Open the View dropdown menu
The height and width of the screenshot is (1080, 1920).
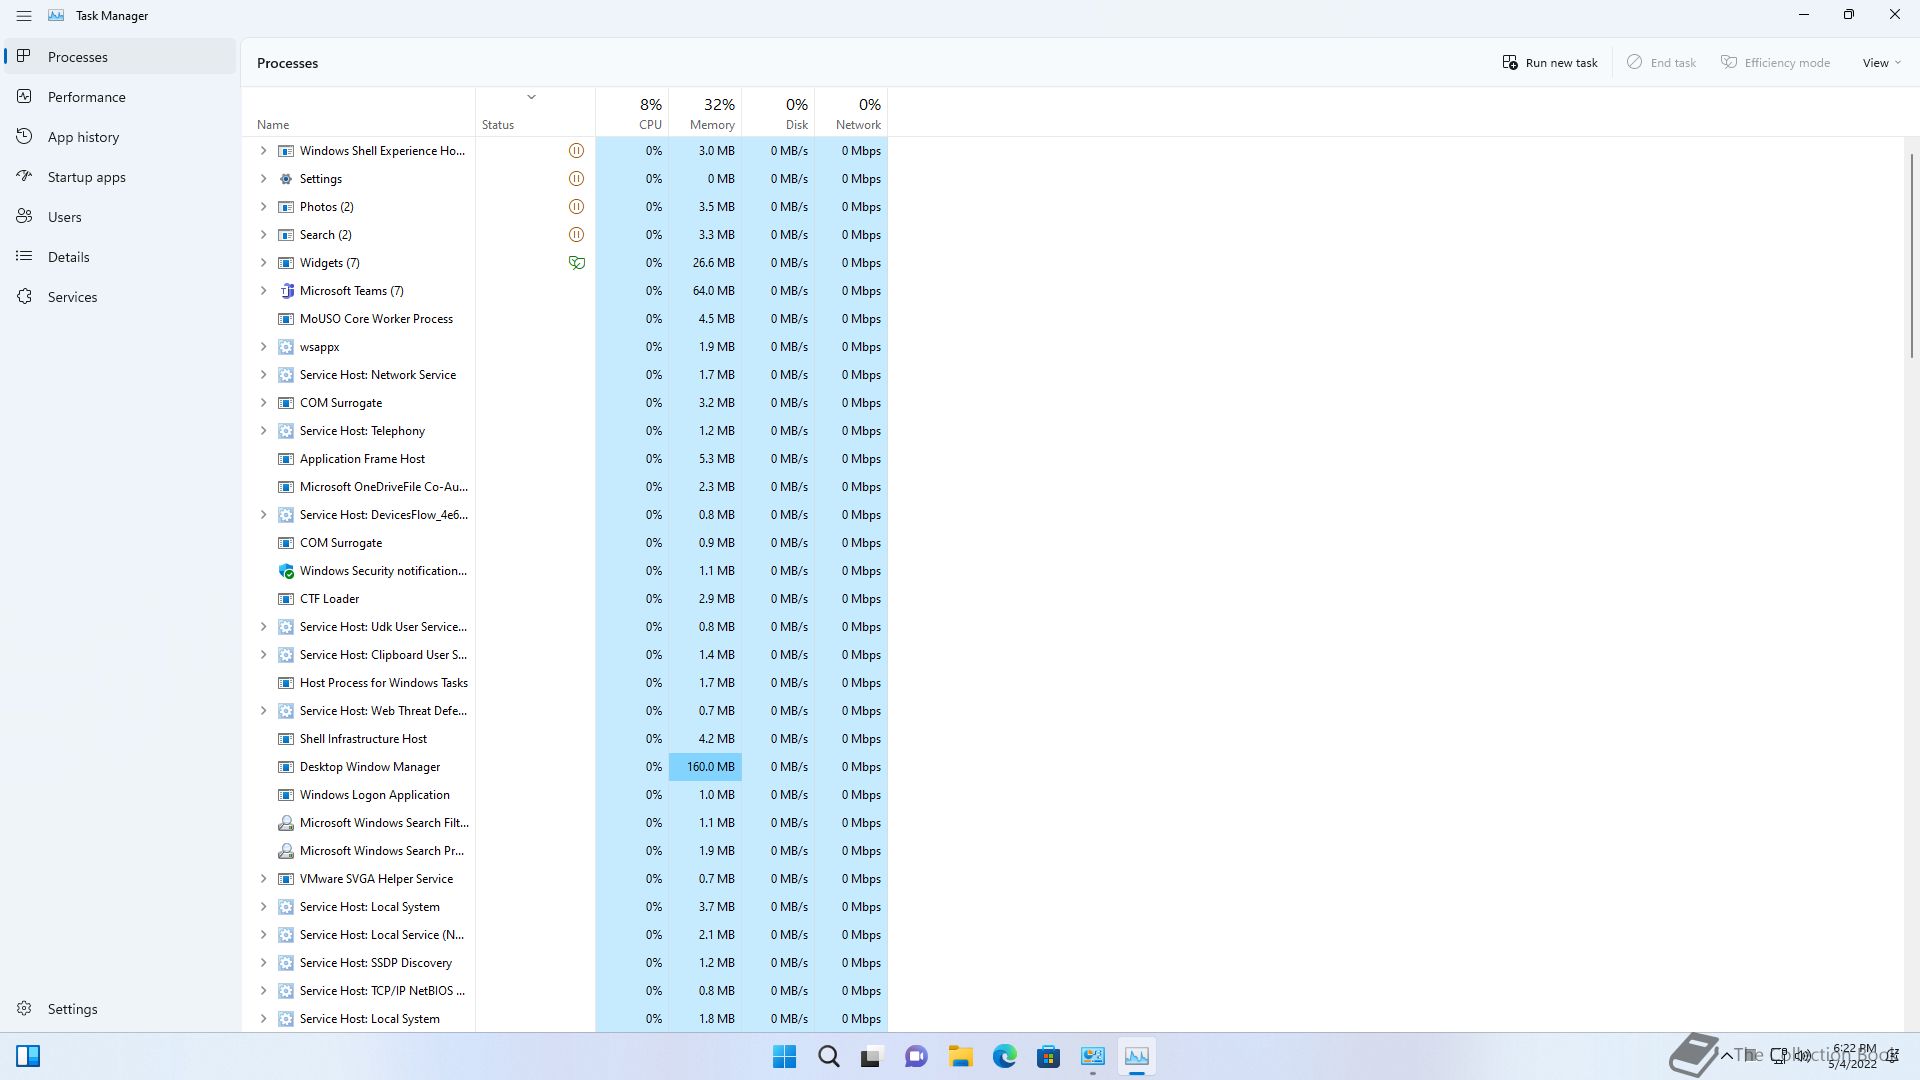coord(1881,63)
